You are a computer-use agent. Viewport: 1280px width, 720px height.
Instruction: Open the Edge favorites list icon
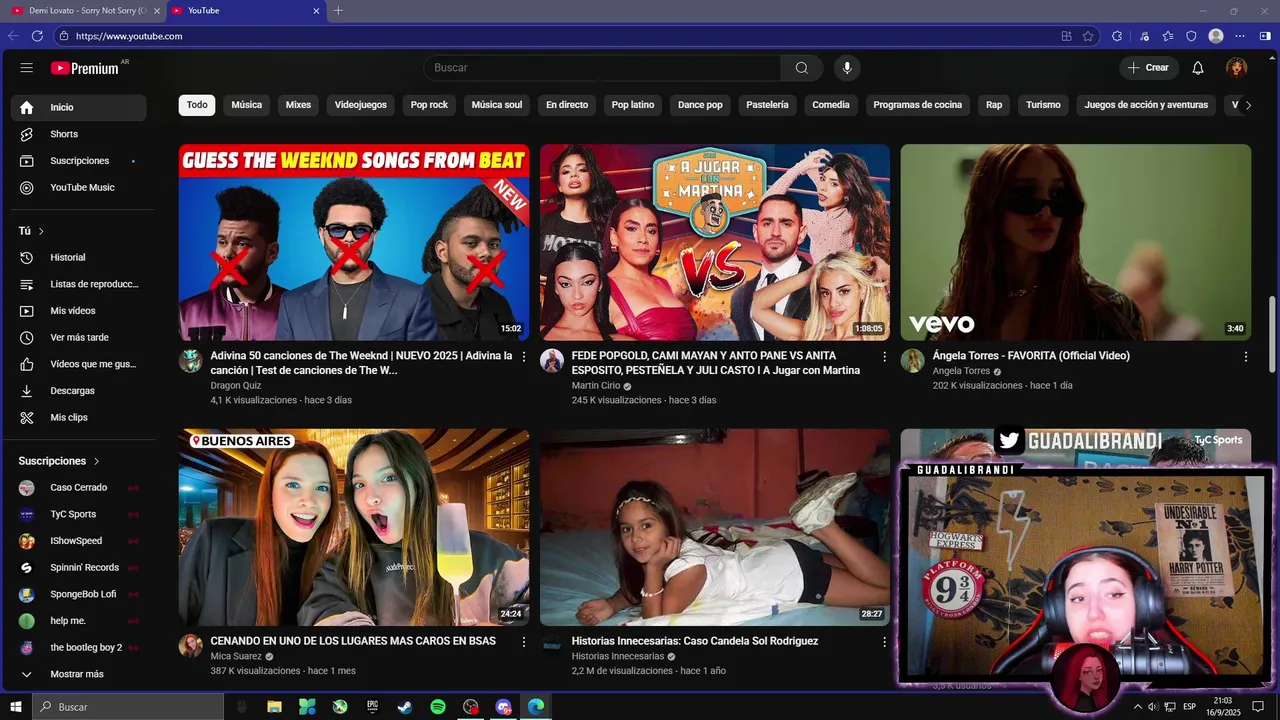(x=1168, y=36)
